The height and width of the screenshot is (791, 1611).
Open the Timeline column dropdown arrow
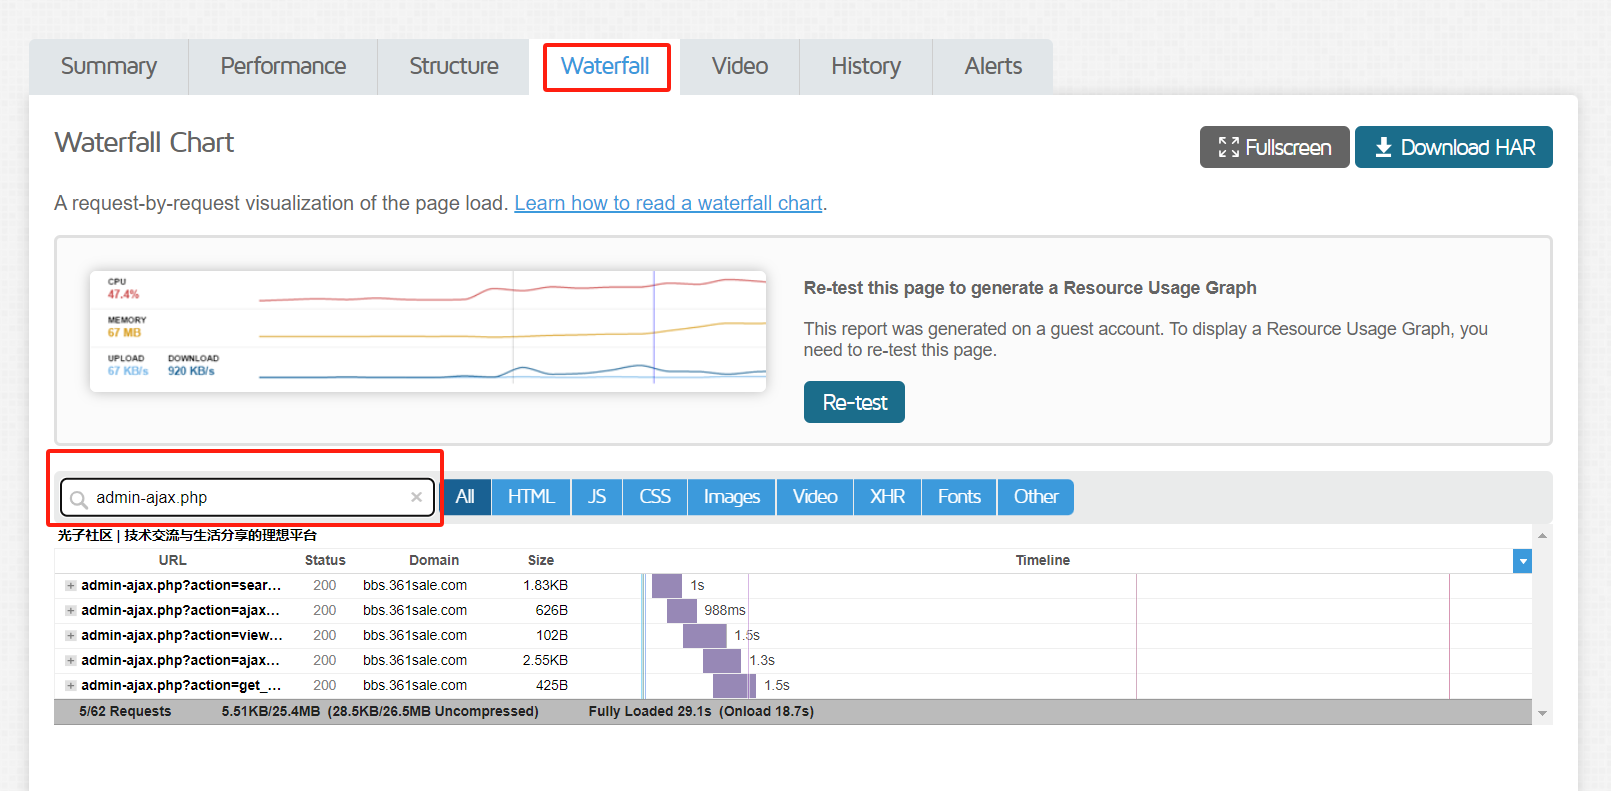click(x=1522, y=561)
